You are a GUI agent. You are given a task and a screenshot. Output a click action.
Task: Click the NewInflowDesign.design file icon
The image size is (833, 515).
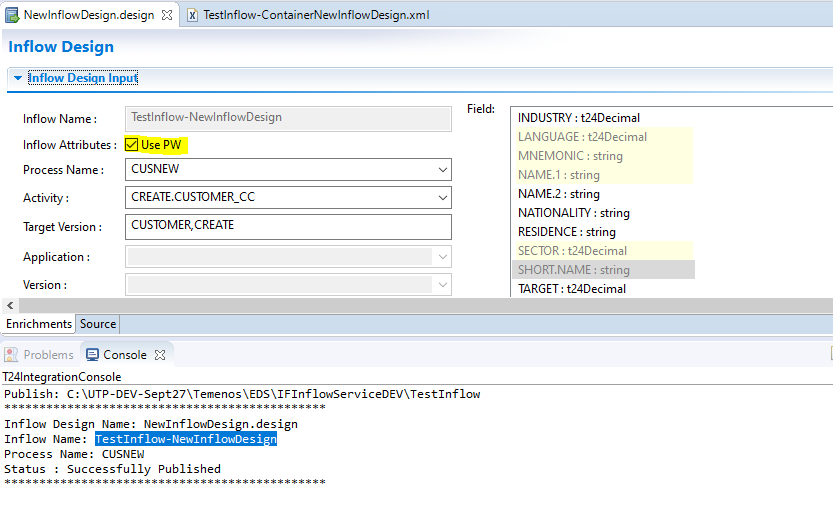pyautogui.click(x=13, y=16)
